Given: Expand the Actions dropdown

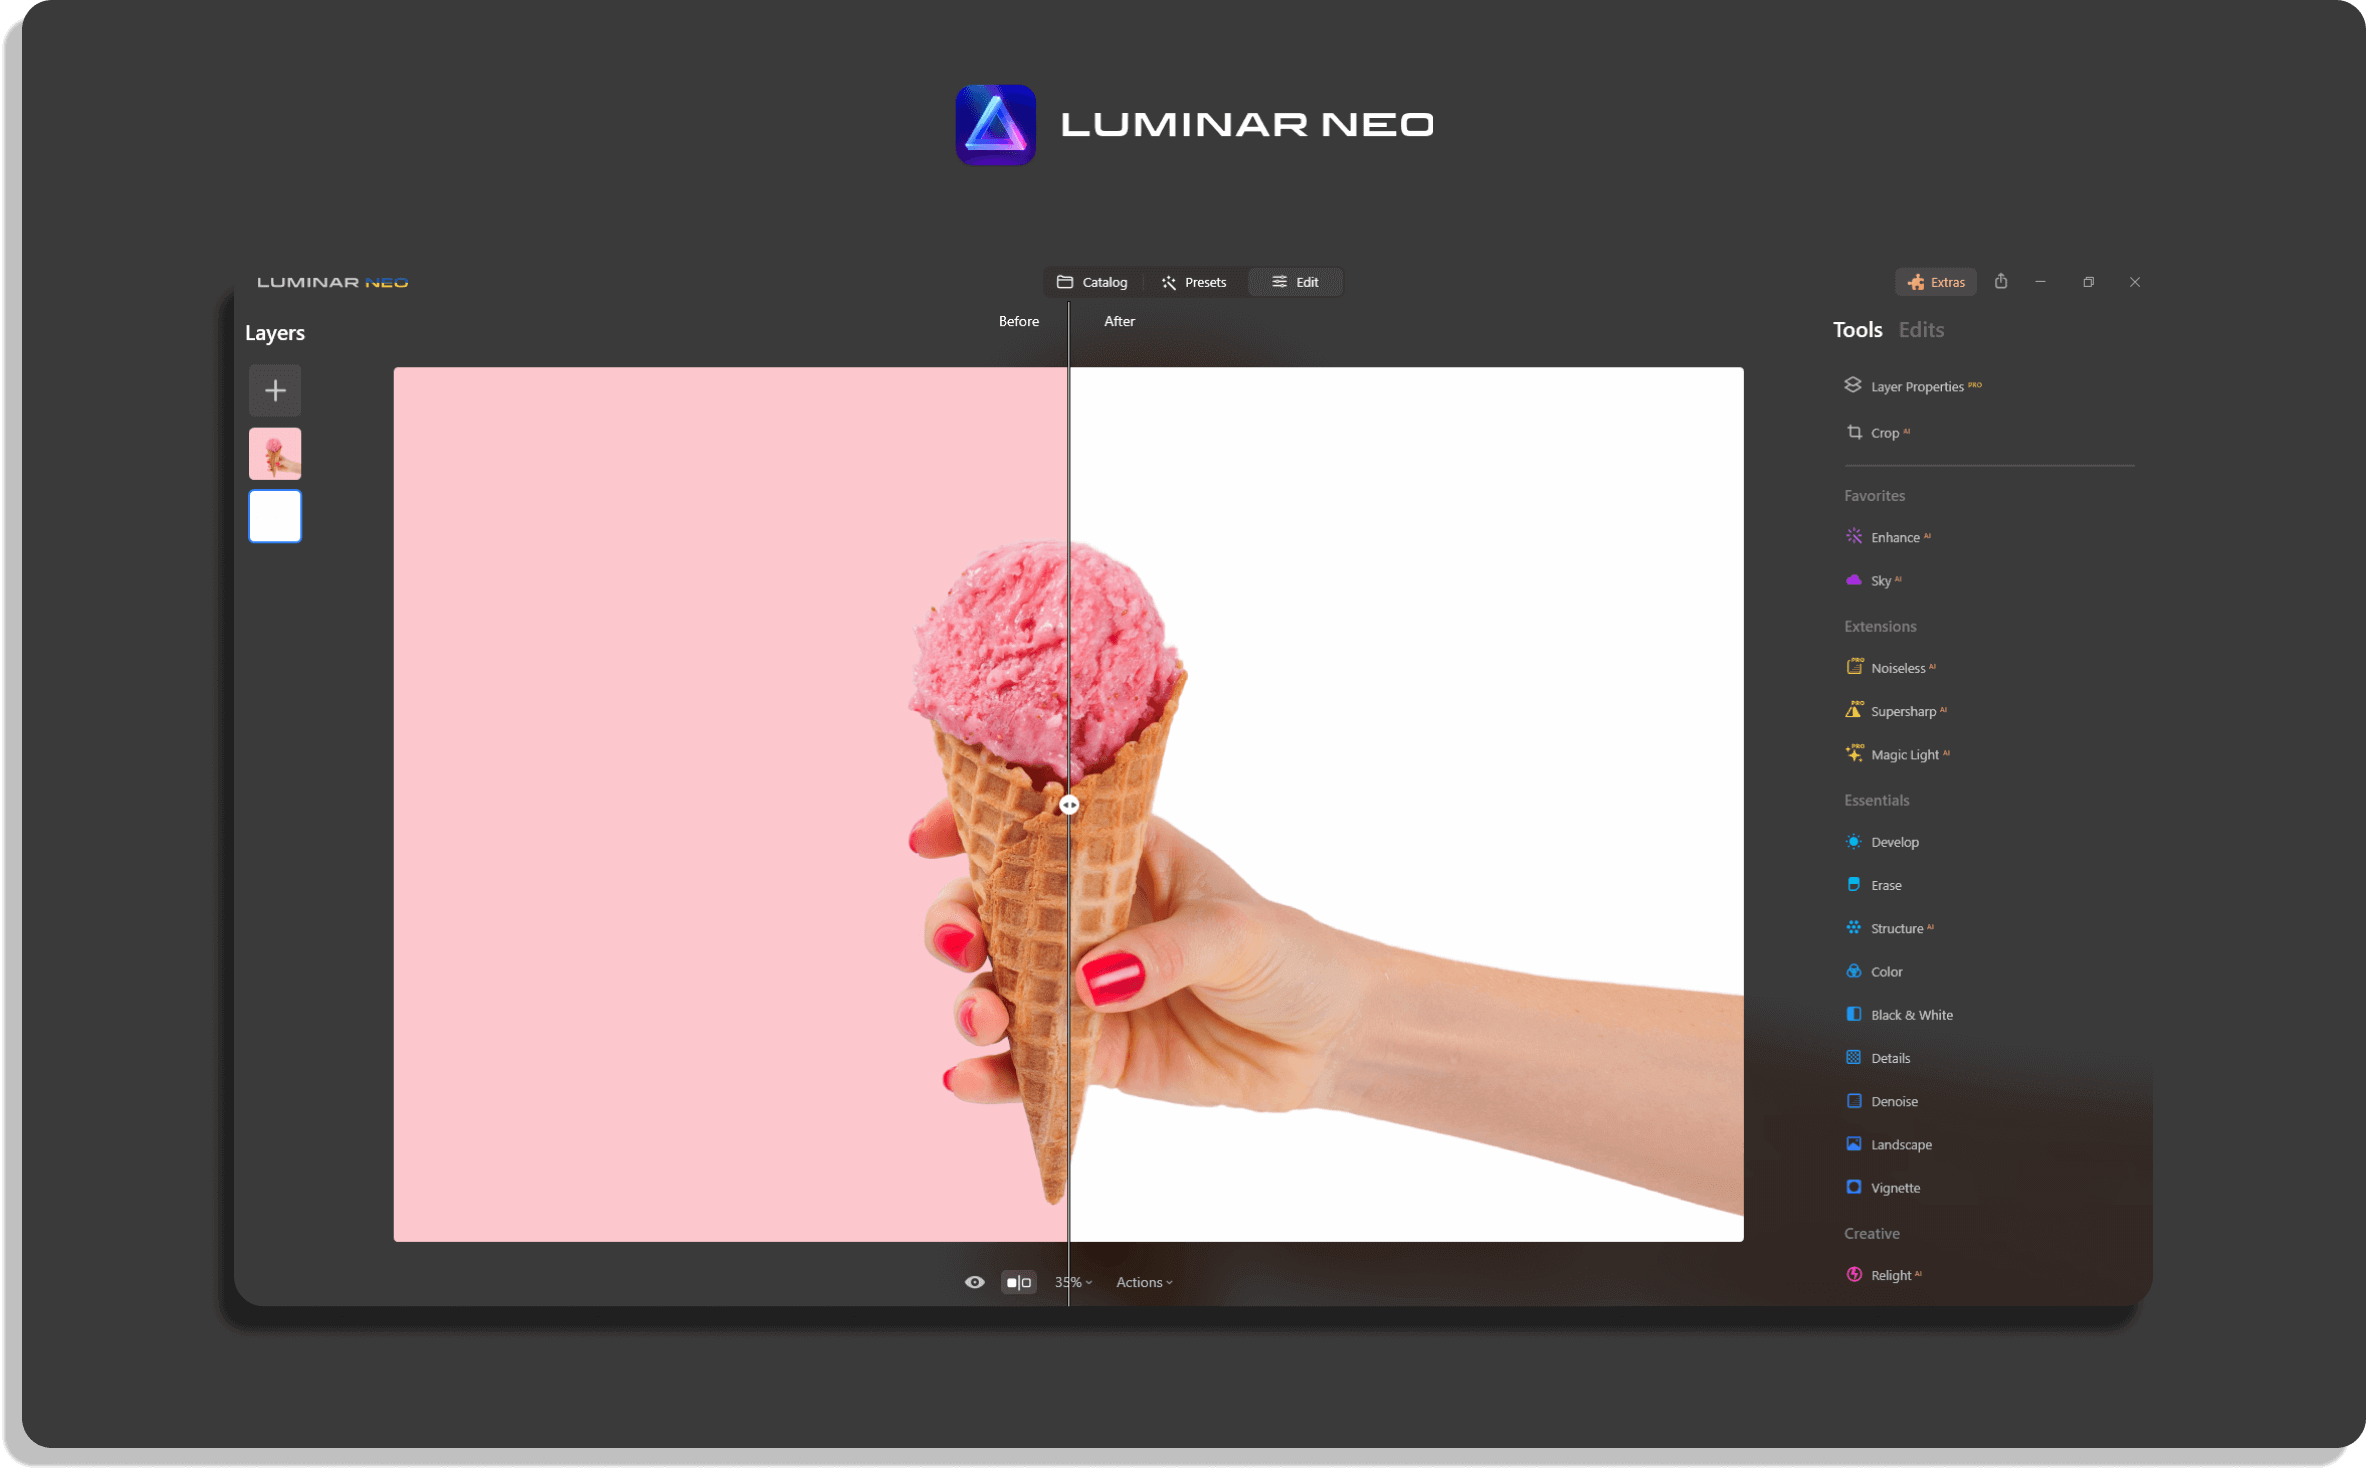Looking at the screenshot, I should click(1143, 1281).
